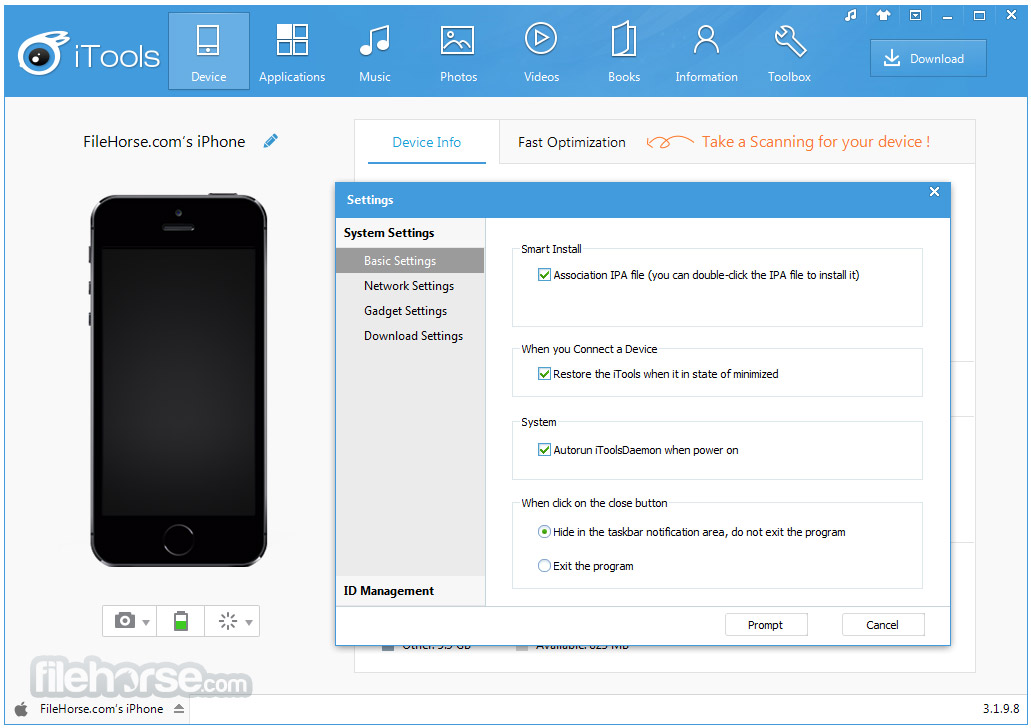Open the Applications section
This screenshot has height=728, width=1031.
pos(292,52)
